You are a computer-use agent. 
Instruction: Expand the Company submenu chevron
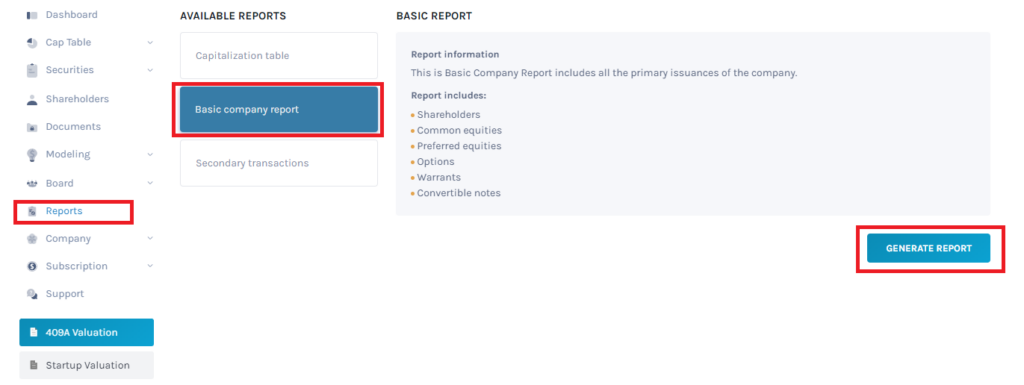click(x=150, y=239)
